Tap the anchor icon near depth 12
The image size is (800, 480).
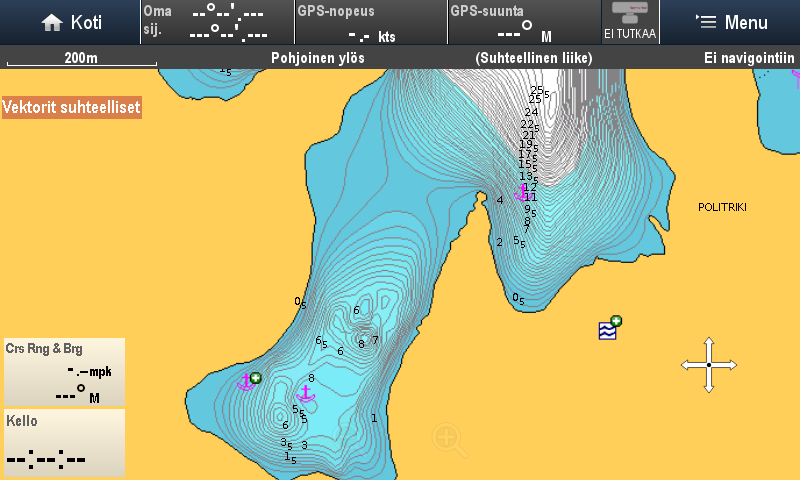[x=521, y=193]
